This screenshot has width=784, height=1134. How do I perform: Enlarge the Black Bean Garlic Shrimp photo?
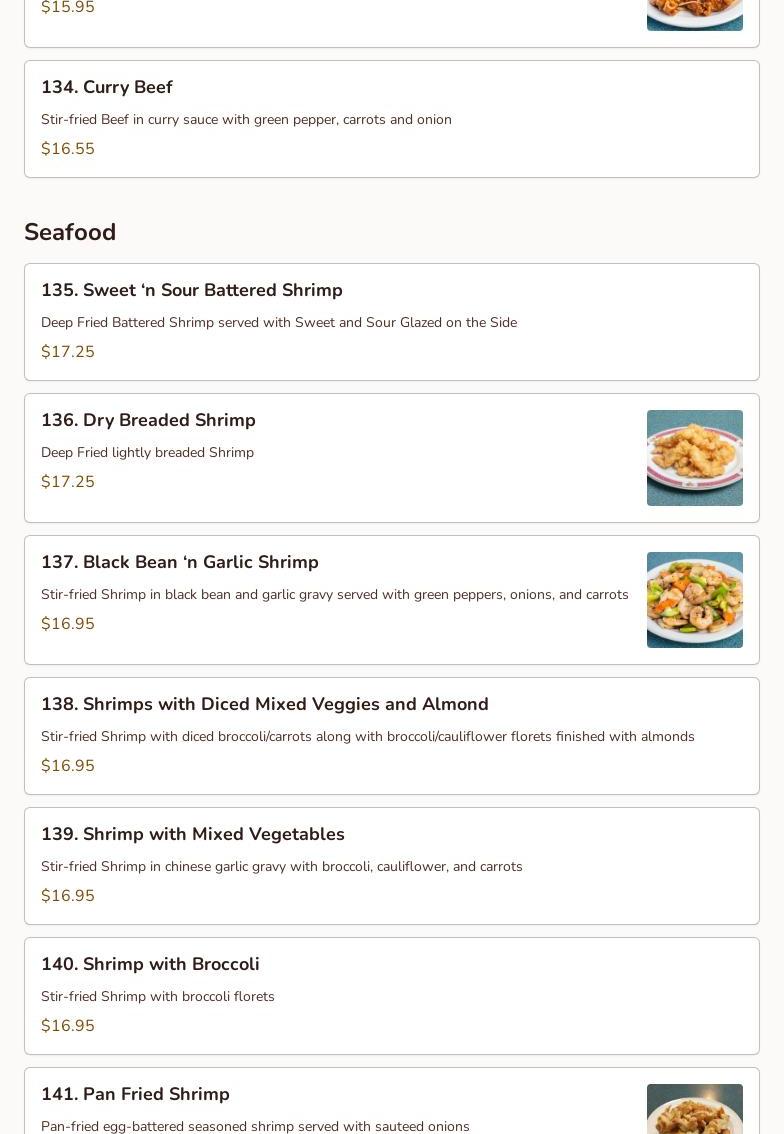(694, 600)
